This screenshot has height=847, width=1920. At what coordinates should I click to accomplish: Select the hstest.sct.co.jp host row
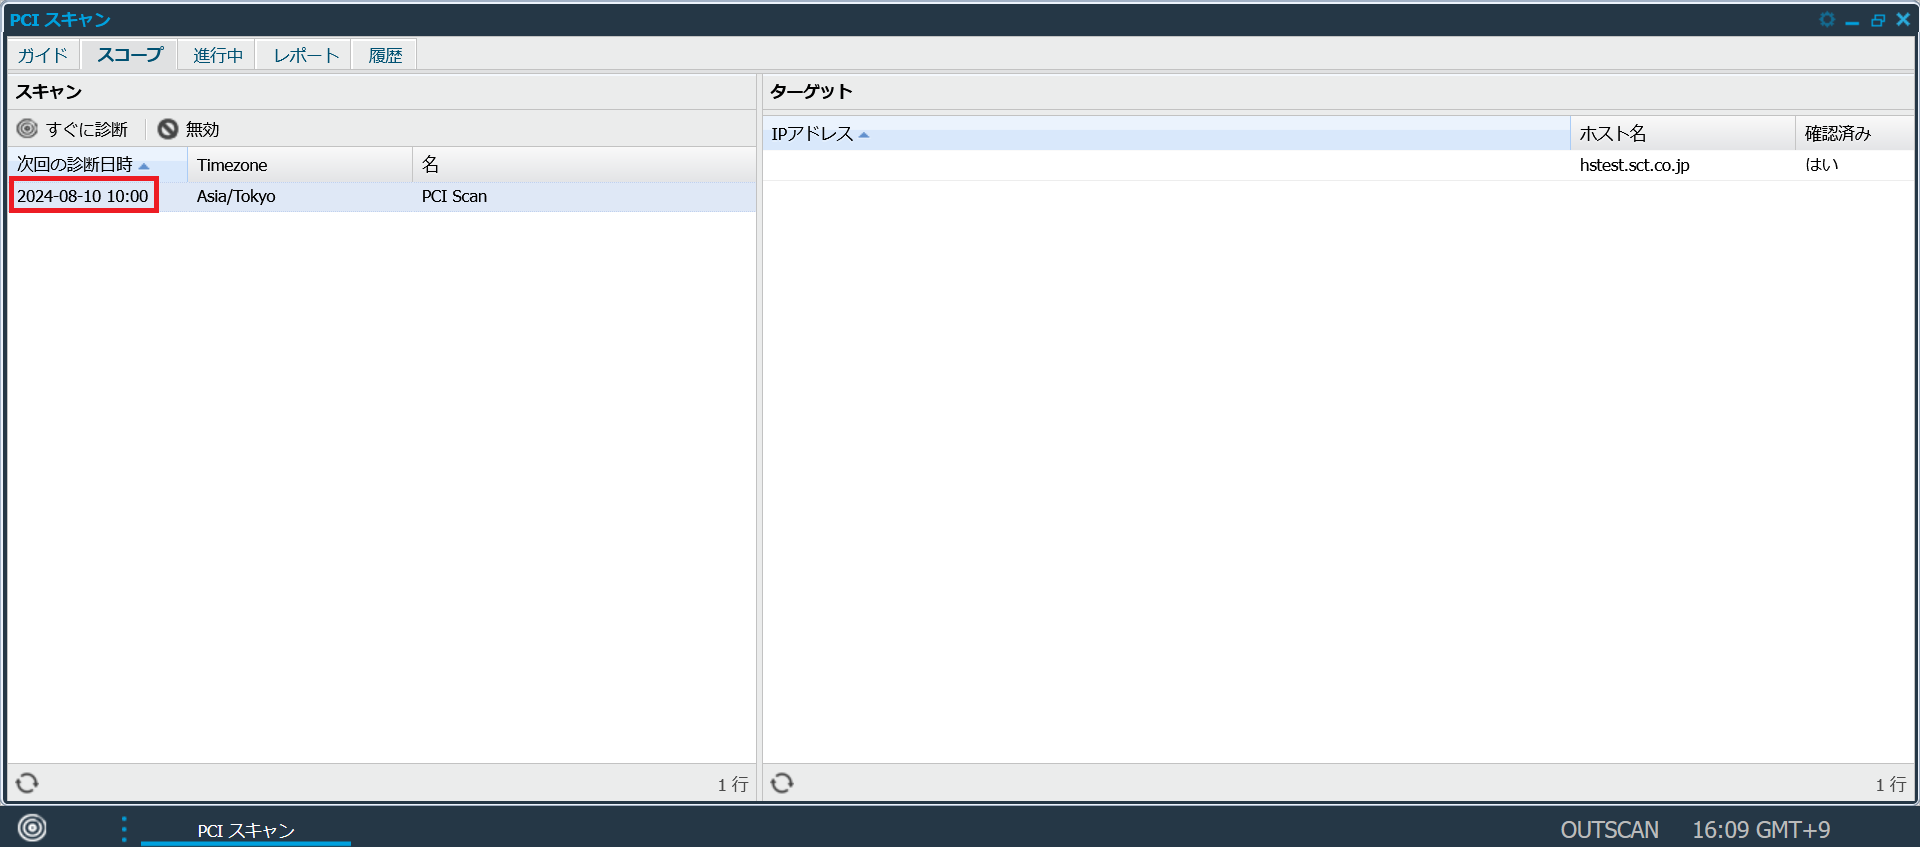1339,165
